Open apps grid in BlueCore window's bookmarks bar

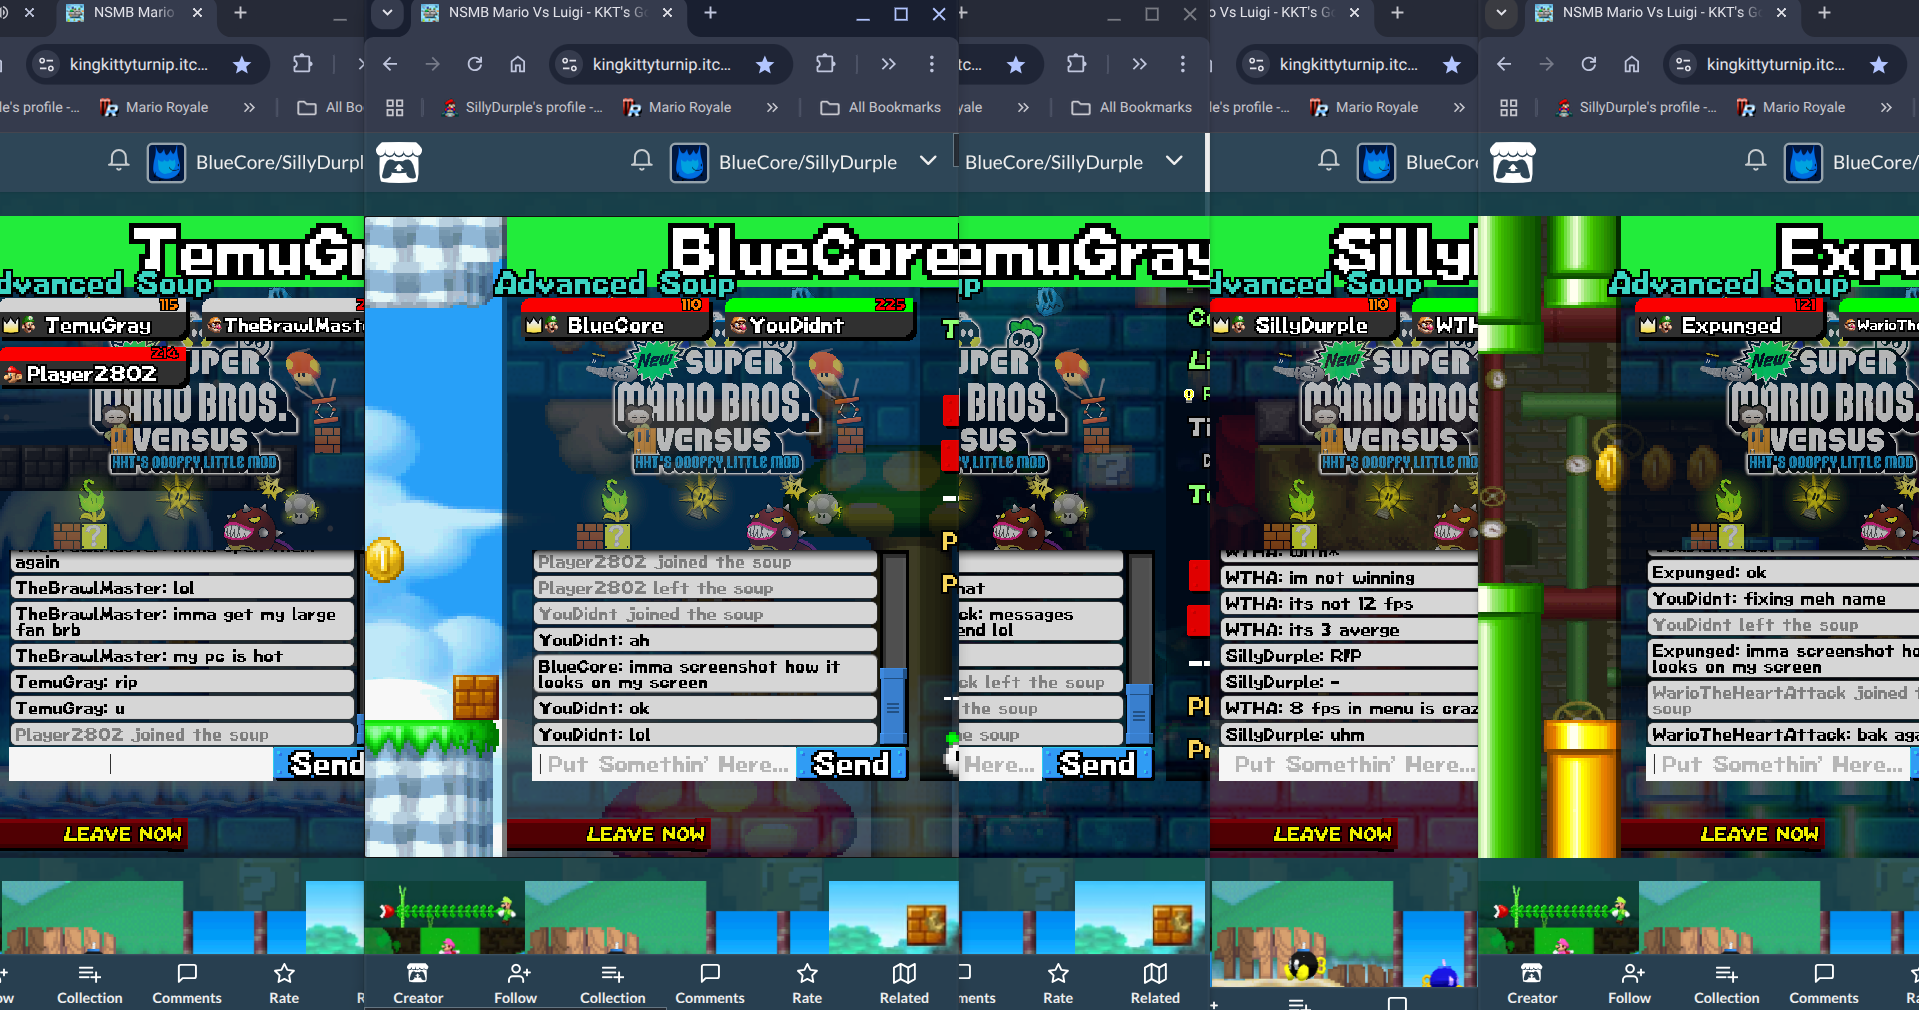[395, 107]
